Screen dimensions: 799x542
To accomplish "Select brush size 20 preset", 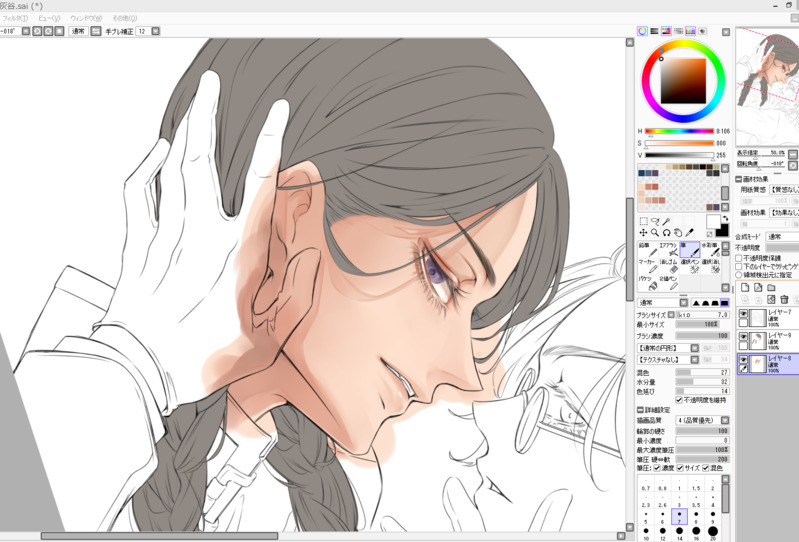I will (x=713, y=533).
